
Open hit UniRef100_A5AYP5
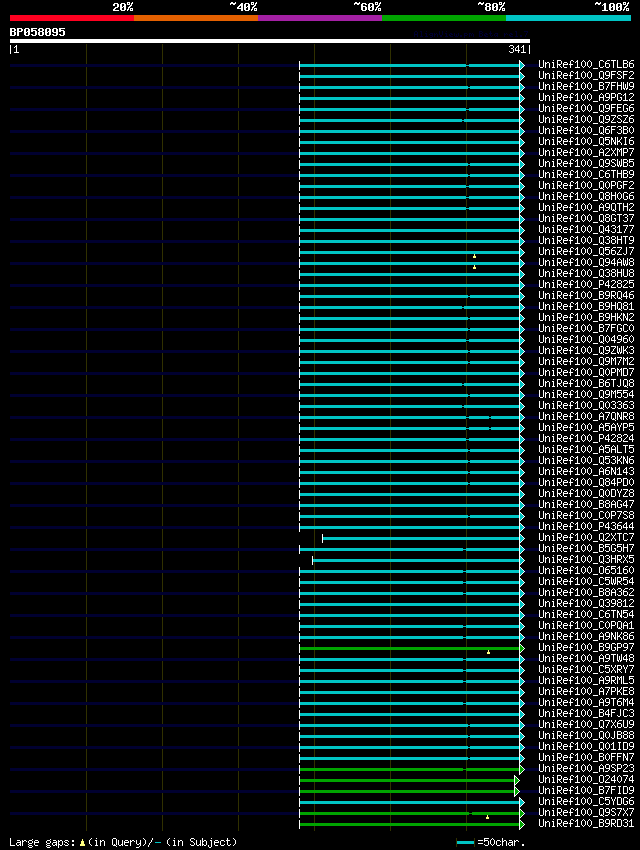(586, 428)
